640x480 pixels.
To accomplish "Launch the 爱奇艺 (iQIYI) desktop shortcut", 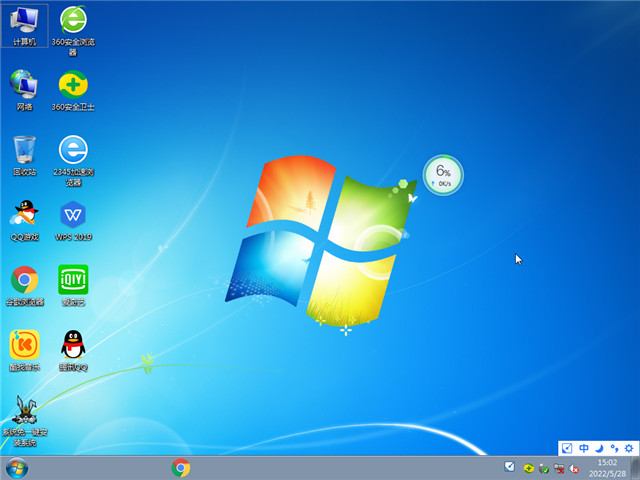I will coord(73,285).
